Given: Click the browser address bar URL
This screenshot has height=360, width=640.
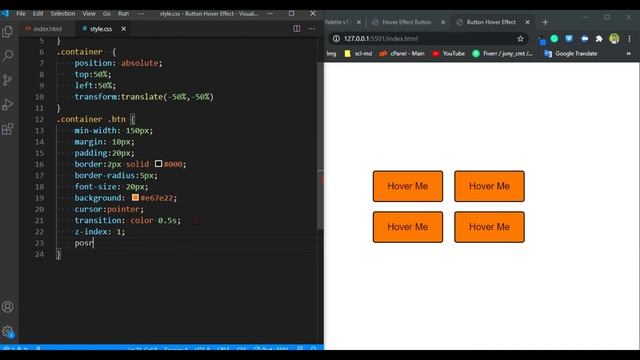Looking at the screenshot, I should pos(381,38).
